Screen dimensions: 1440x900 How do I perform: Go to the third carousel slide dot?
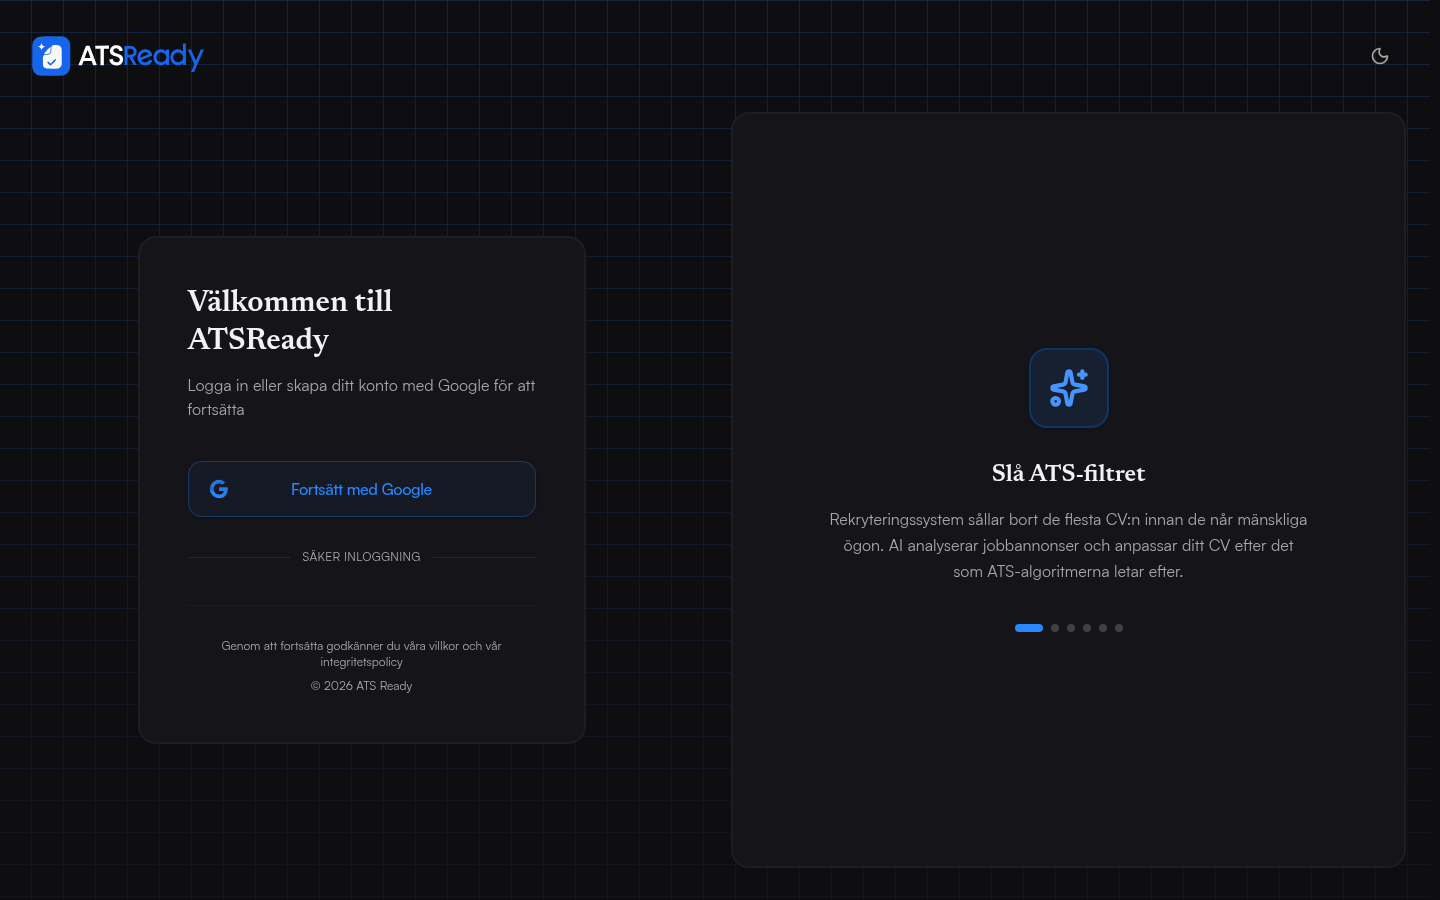coord(1071,628)
